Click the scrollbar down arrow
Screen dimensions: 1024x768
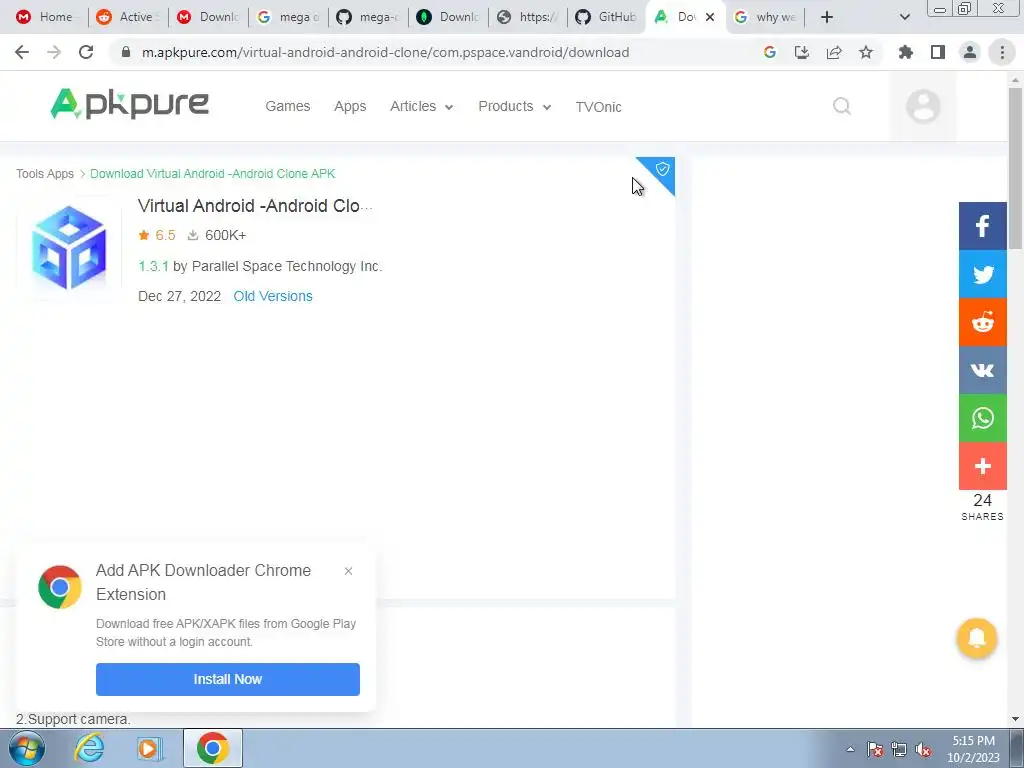[1015, 719]
